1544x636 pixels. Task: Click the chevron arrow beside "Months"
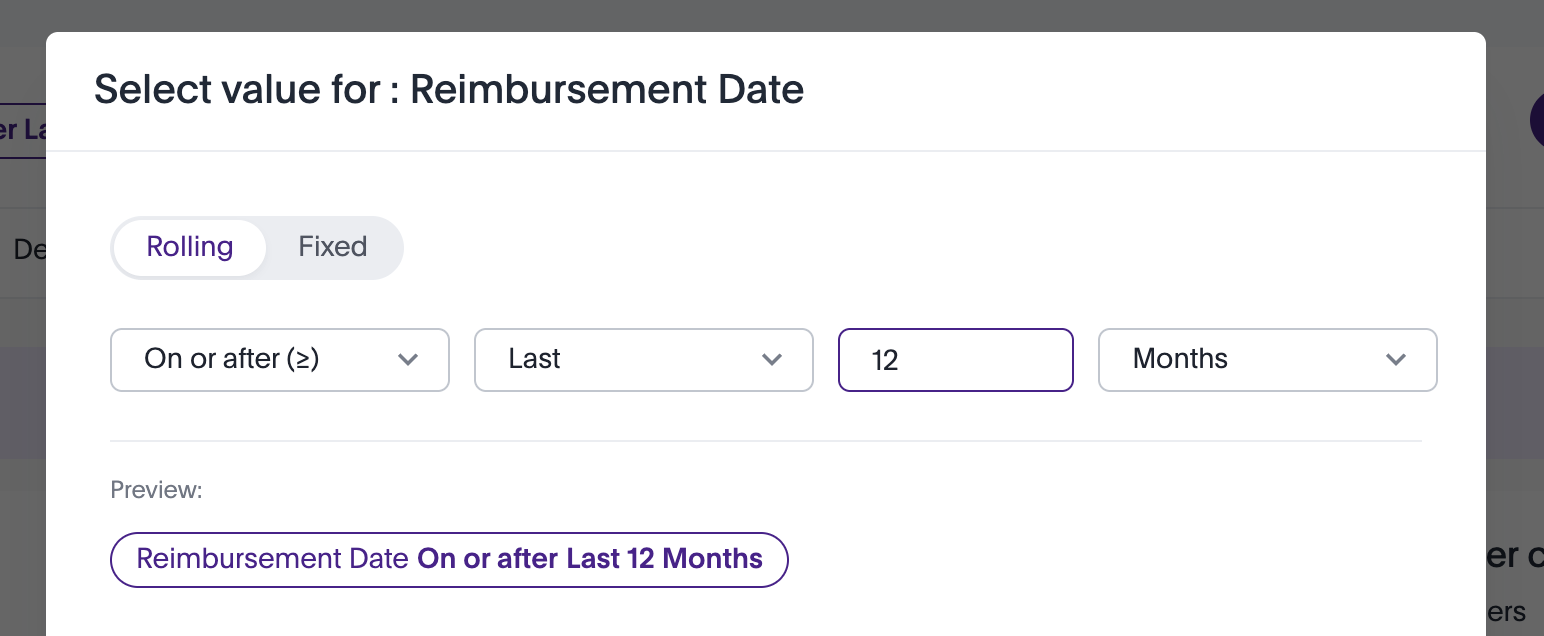[x=1396, y=360]
